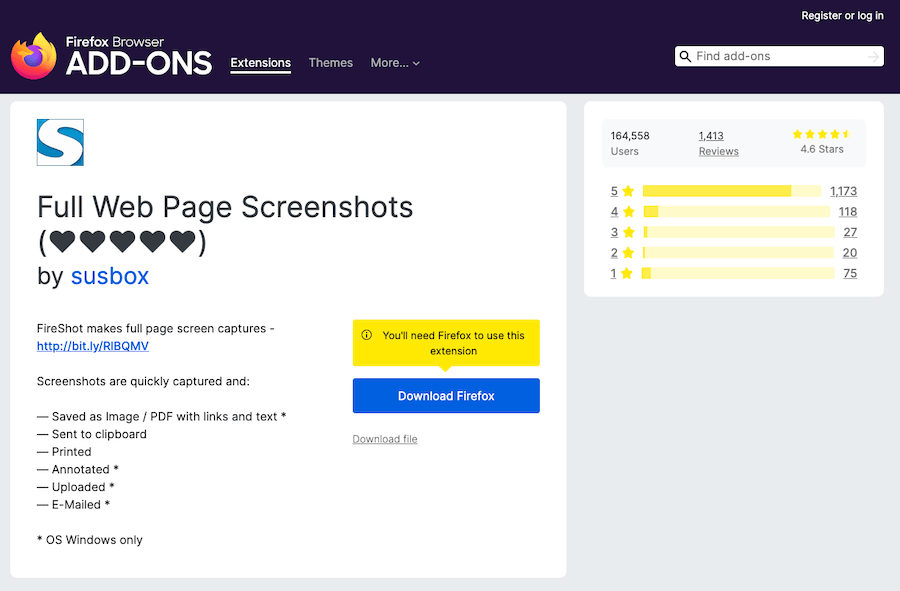Click the Full Web Page Screenshots title
Image resolution: width=900 pixels, height=591 pixels.
tap(225, 224)
